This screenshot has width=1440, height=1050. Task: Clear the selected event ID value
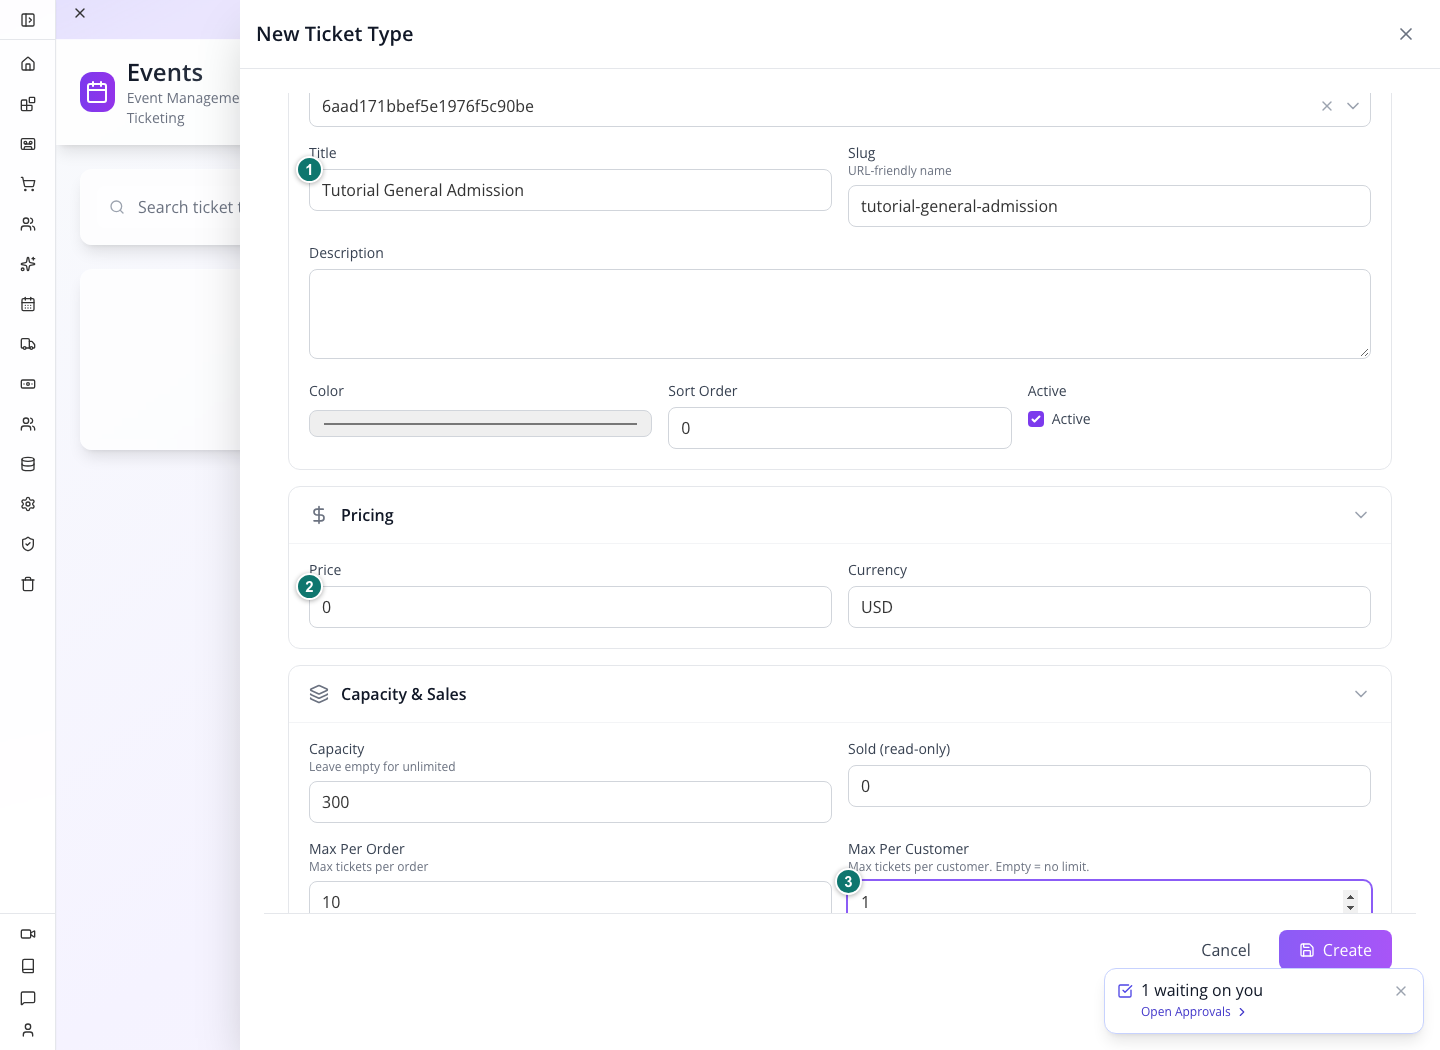1327,106
